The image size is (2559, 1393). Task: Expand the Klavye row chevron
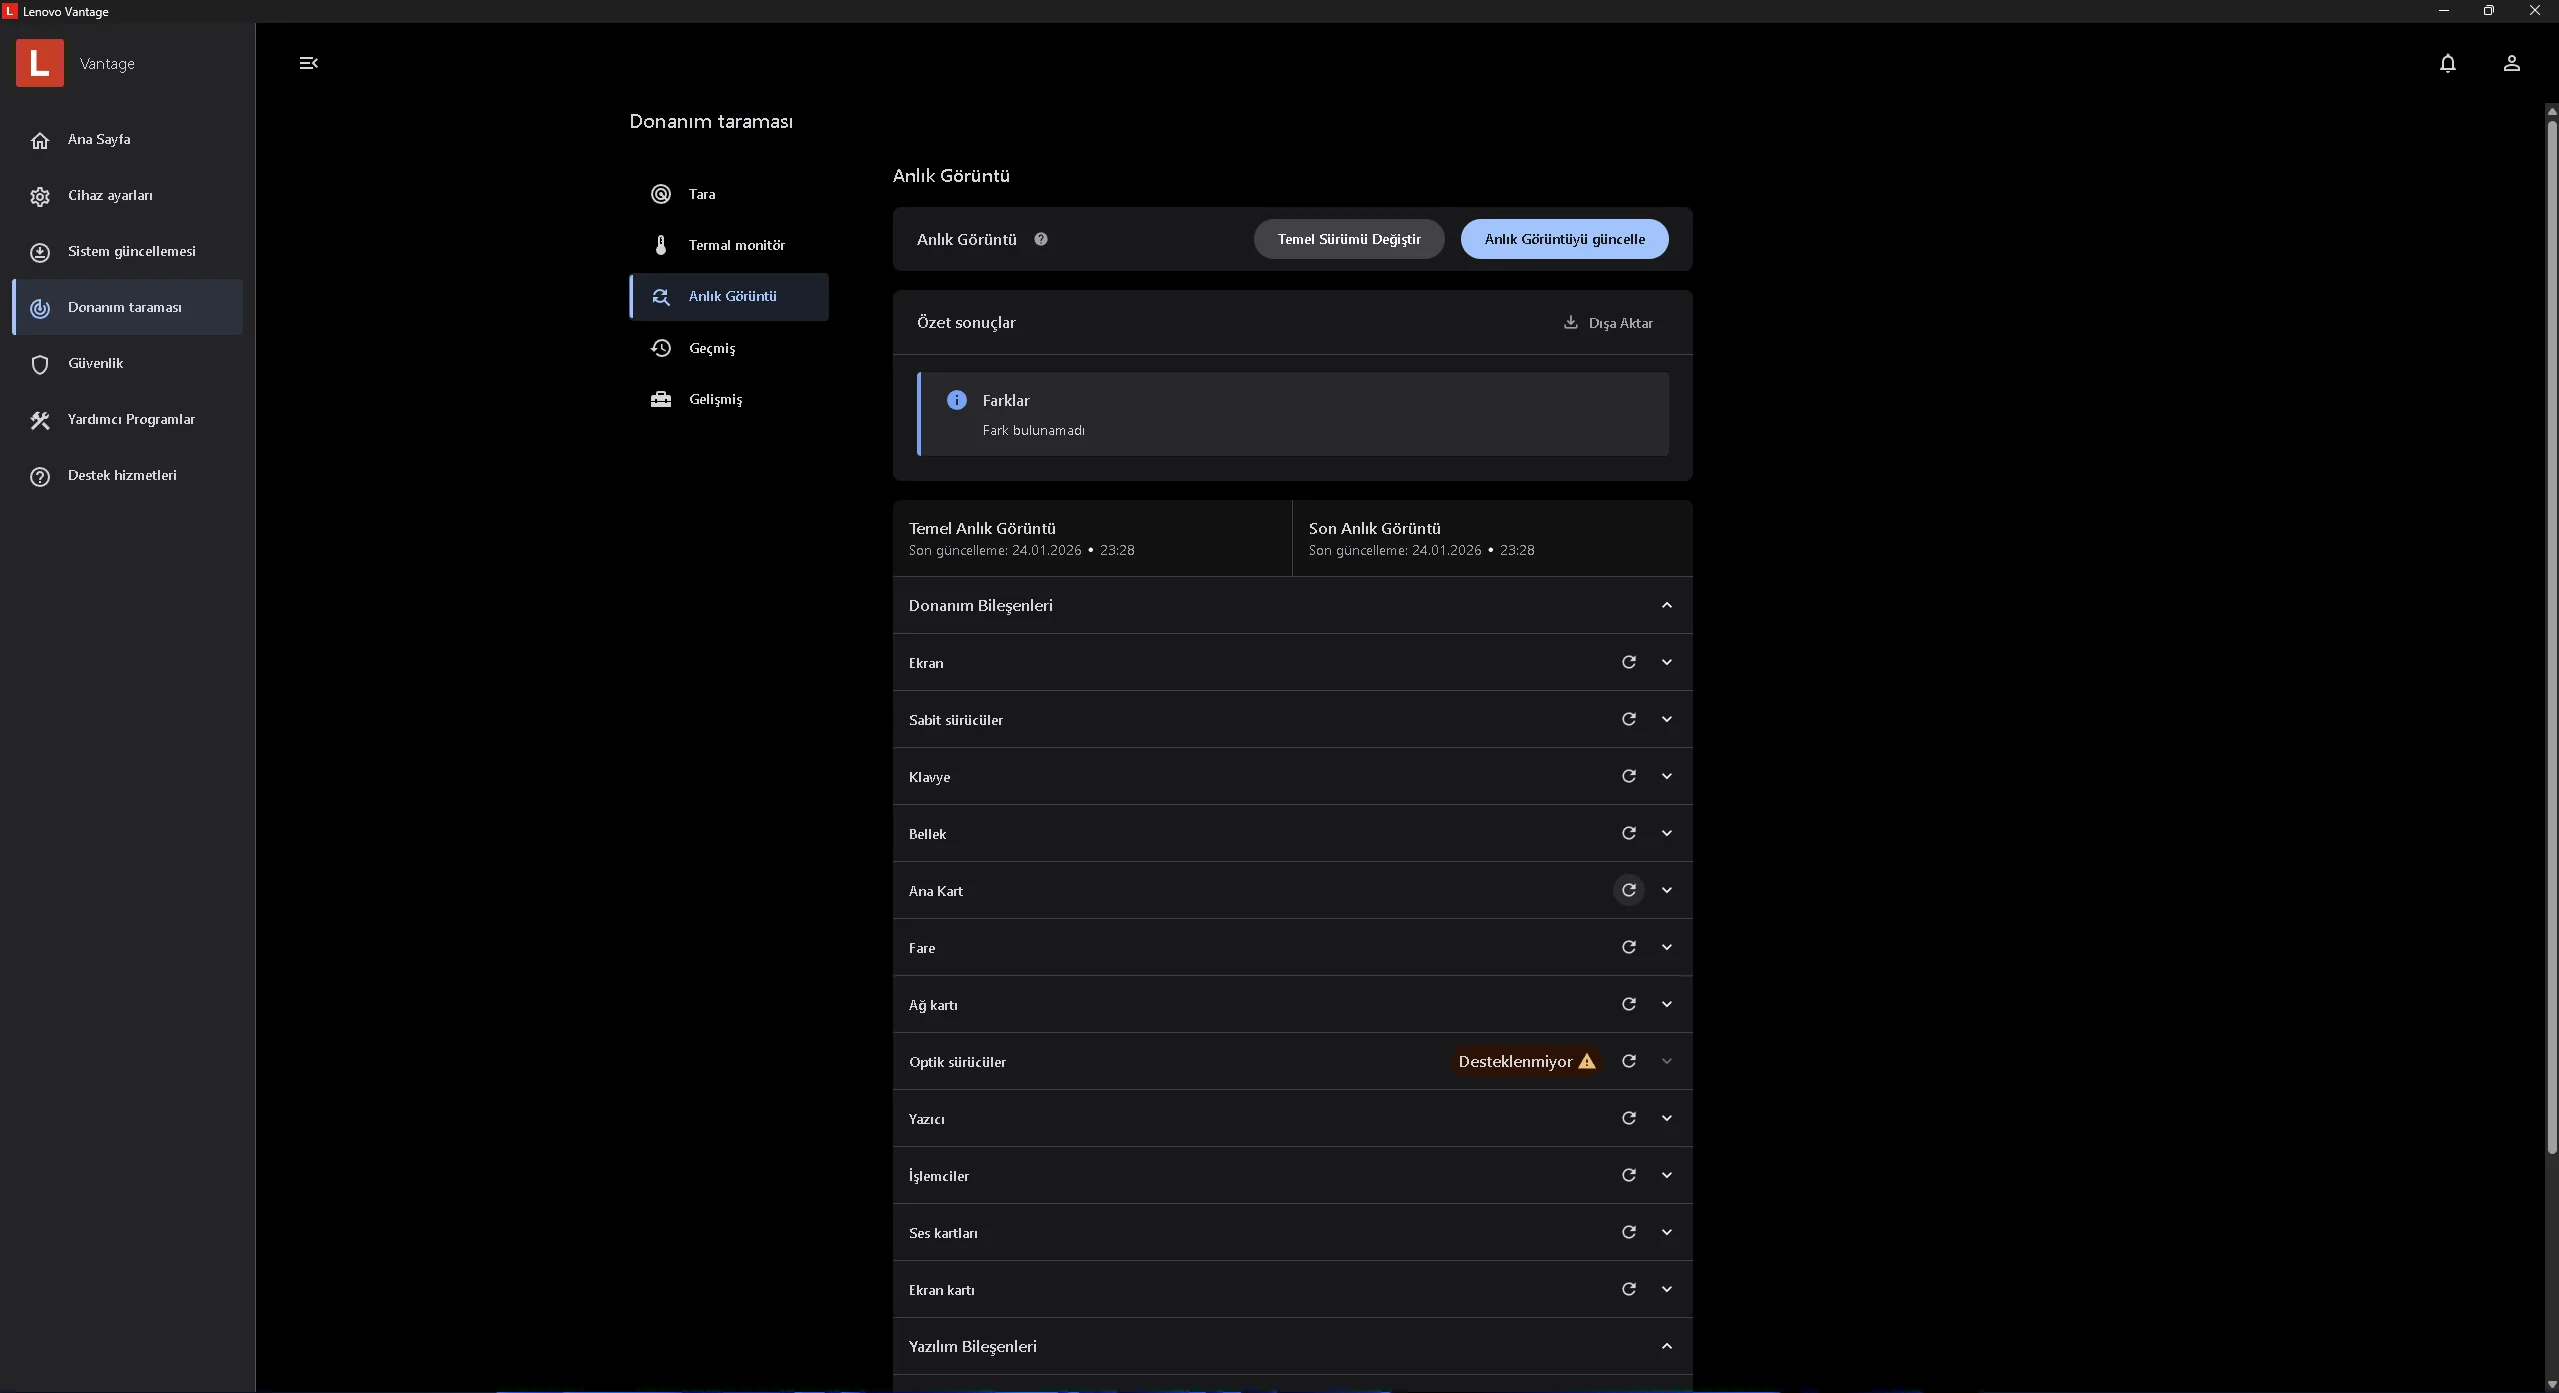click(1666, 776)
